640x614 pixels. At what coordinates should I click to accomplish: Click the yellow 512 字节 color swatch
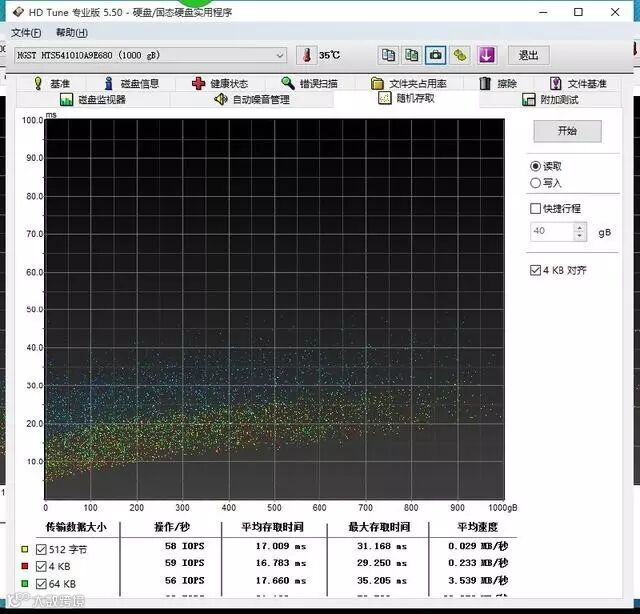25,549
